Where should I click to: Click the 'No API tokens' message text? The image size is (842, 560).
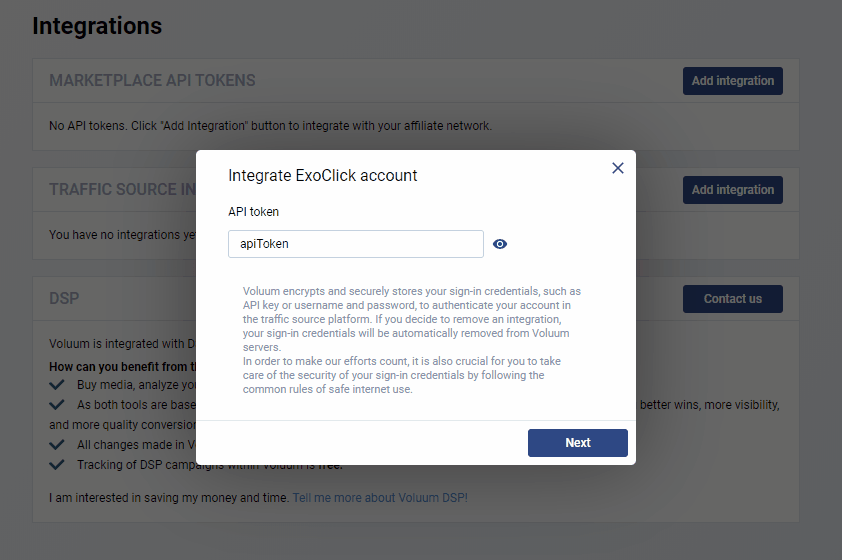click(270, 126)
